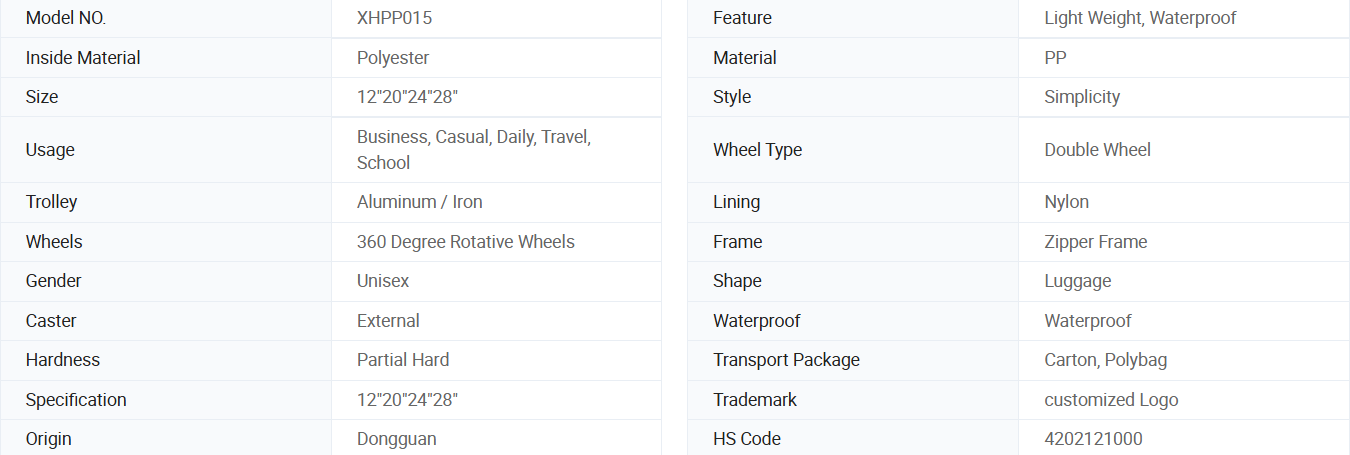Select the Zipper Frame value

[1096, 242]
